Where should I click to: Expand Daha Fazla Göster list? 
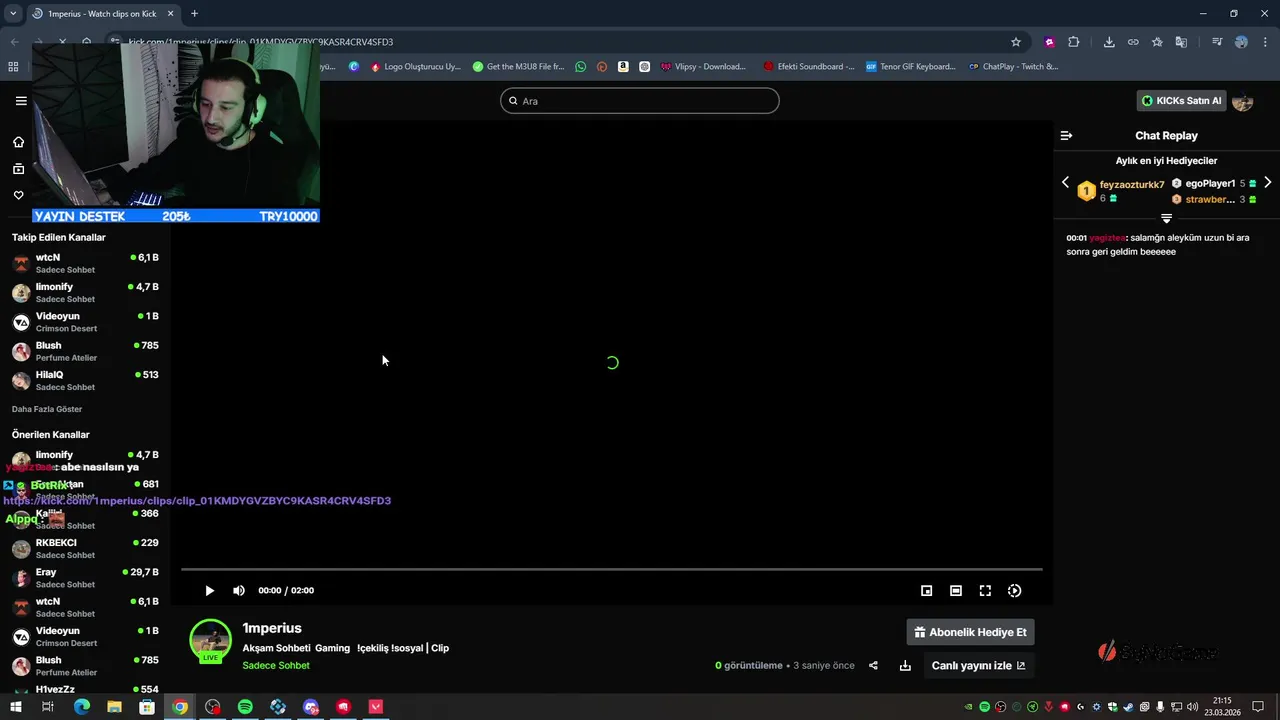tap(47, 409)
